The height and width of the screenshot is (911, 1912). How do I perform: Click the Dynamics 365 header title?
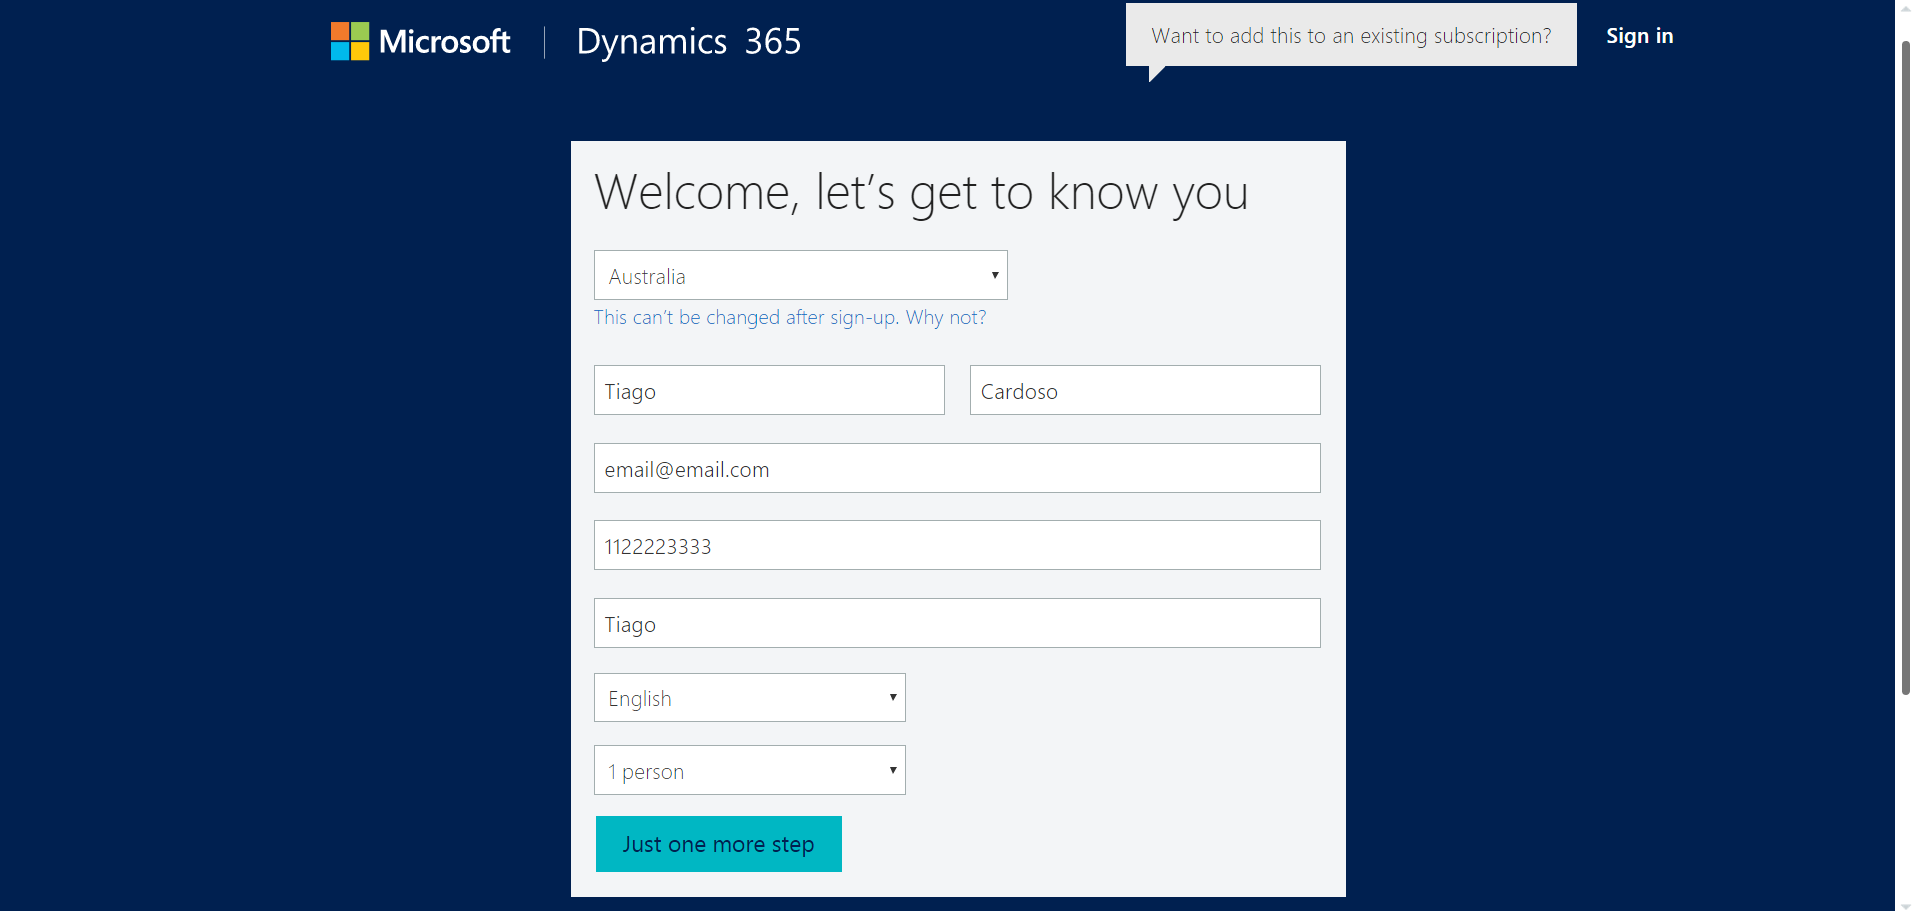(688, 42)
